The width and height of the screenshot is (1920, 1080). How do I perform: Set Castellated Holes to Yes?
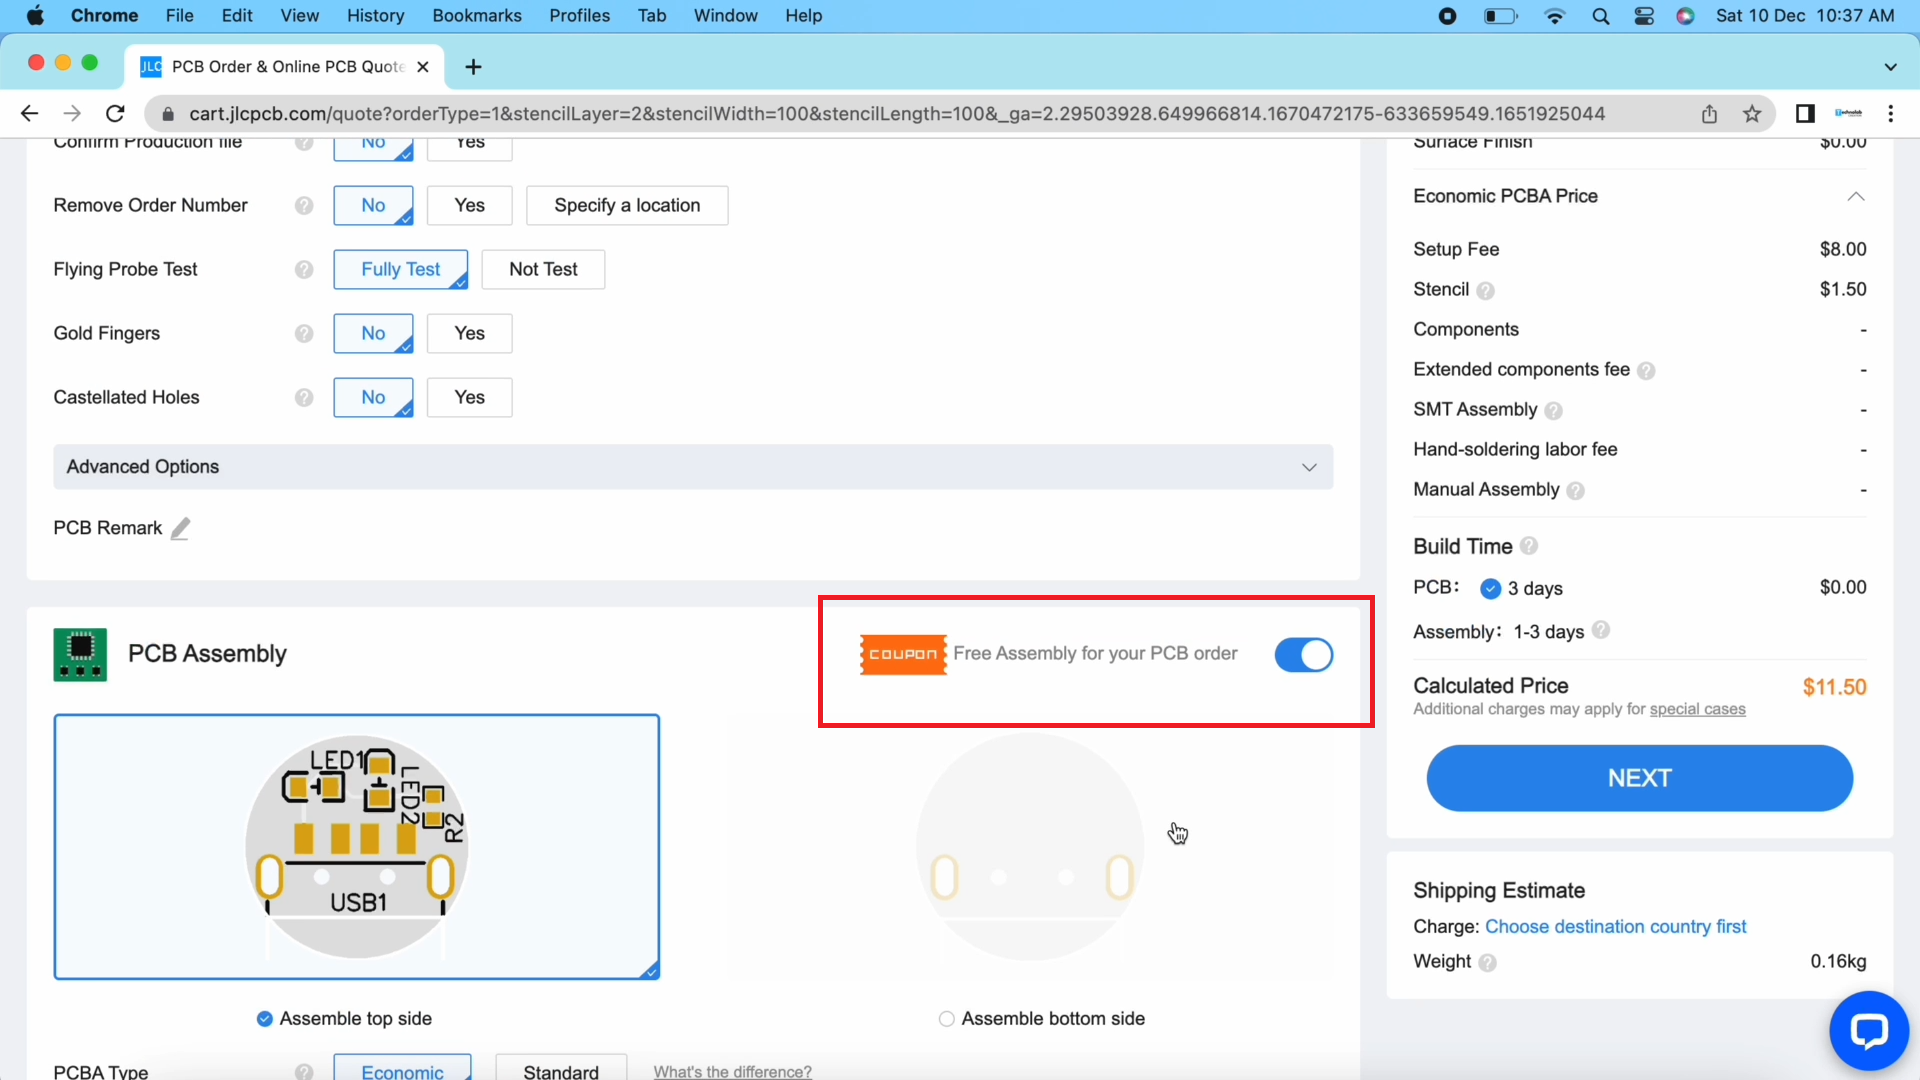click(x=469, y=397)
